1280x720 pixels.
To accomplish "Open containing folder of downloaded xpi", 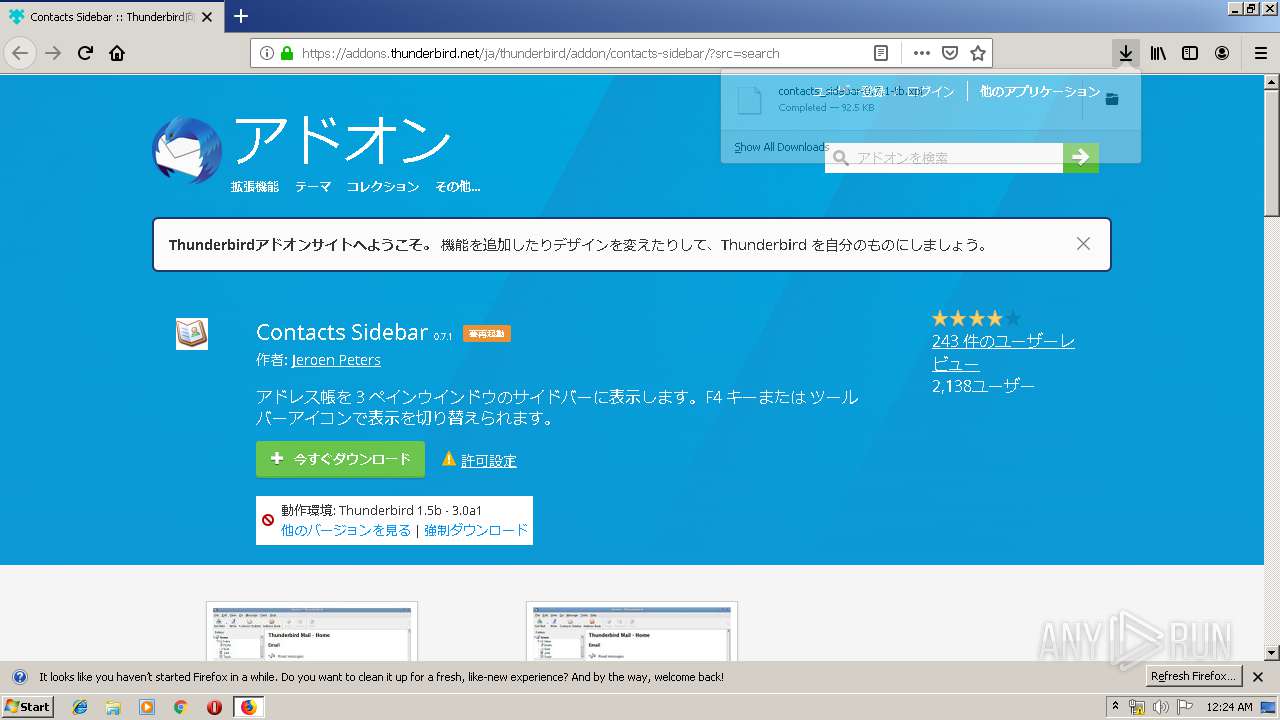I will [1112, 99].
